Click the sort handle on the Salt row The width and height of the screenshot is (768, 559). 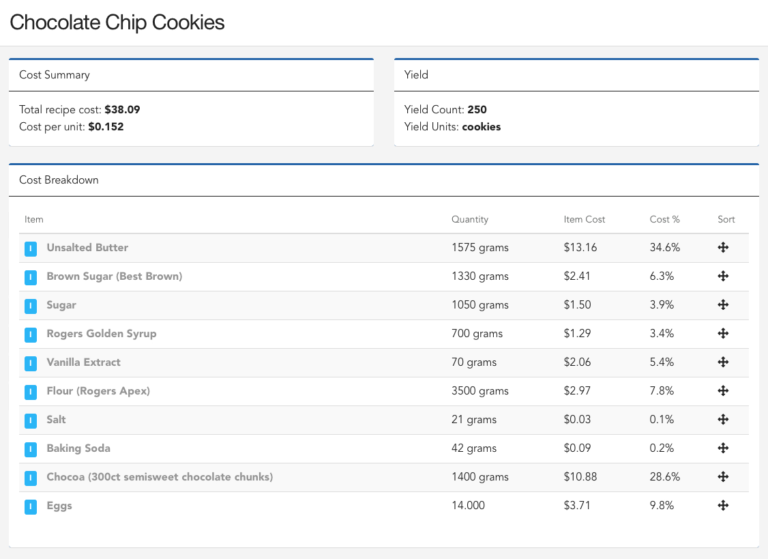pos(723,420)
